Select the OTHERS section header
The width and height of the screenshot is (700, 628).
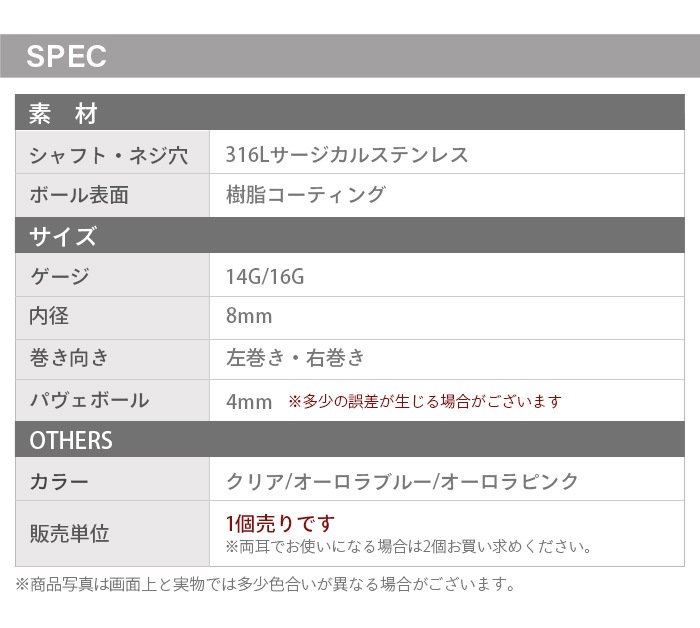coord(71,441)
